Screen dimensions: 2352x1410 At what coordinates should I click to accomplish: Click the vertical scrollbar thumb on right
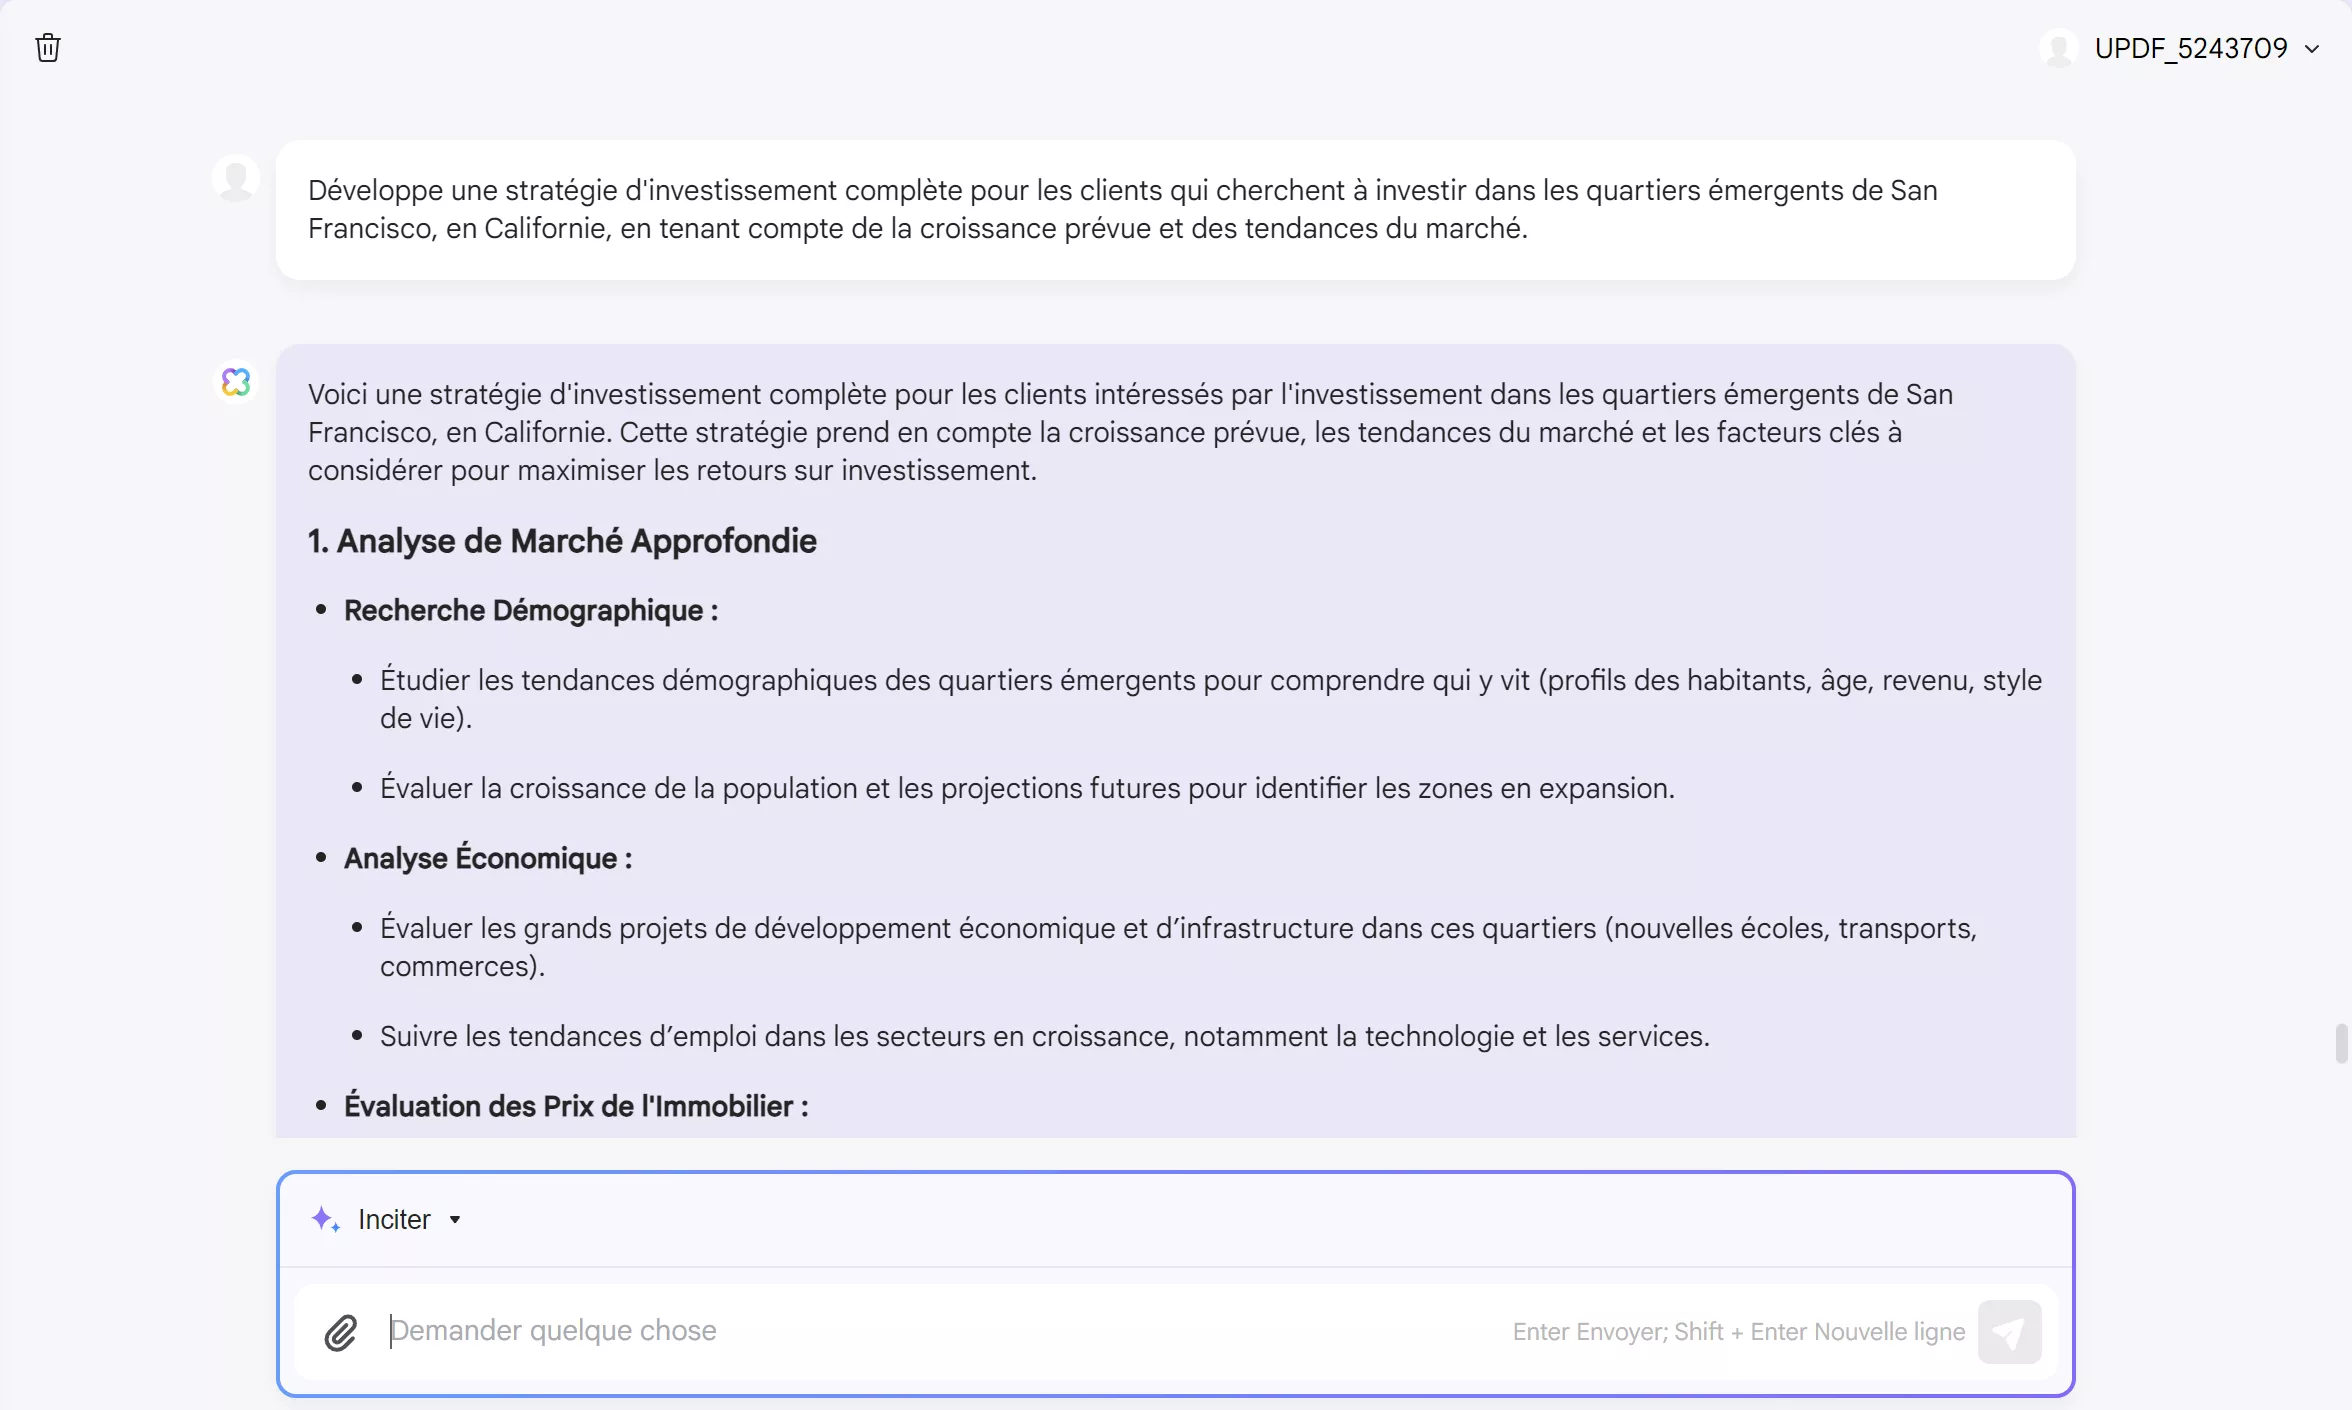(2340, 1044)
